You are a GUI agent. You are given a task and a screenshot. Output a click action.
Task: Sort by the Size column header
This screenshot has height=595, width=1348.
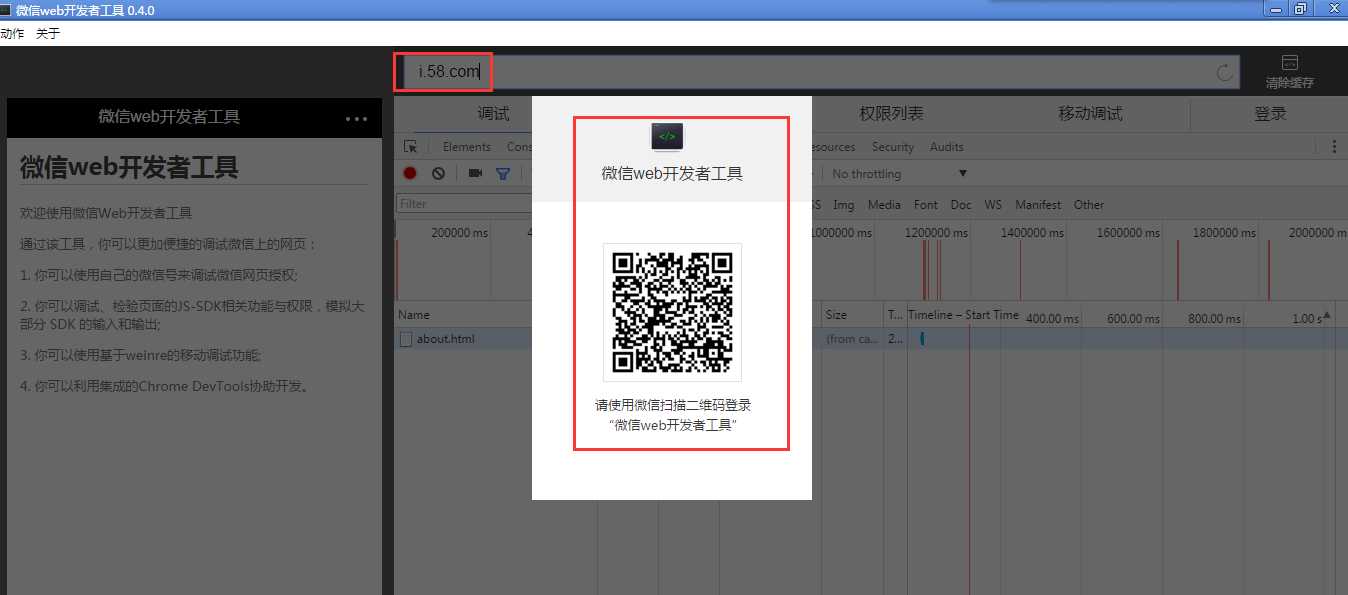[836, 315]
